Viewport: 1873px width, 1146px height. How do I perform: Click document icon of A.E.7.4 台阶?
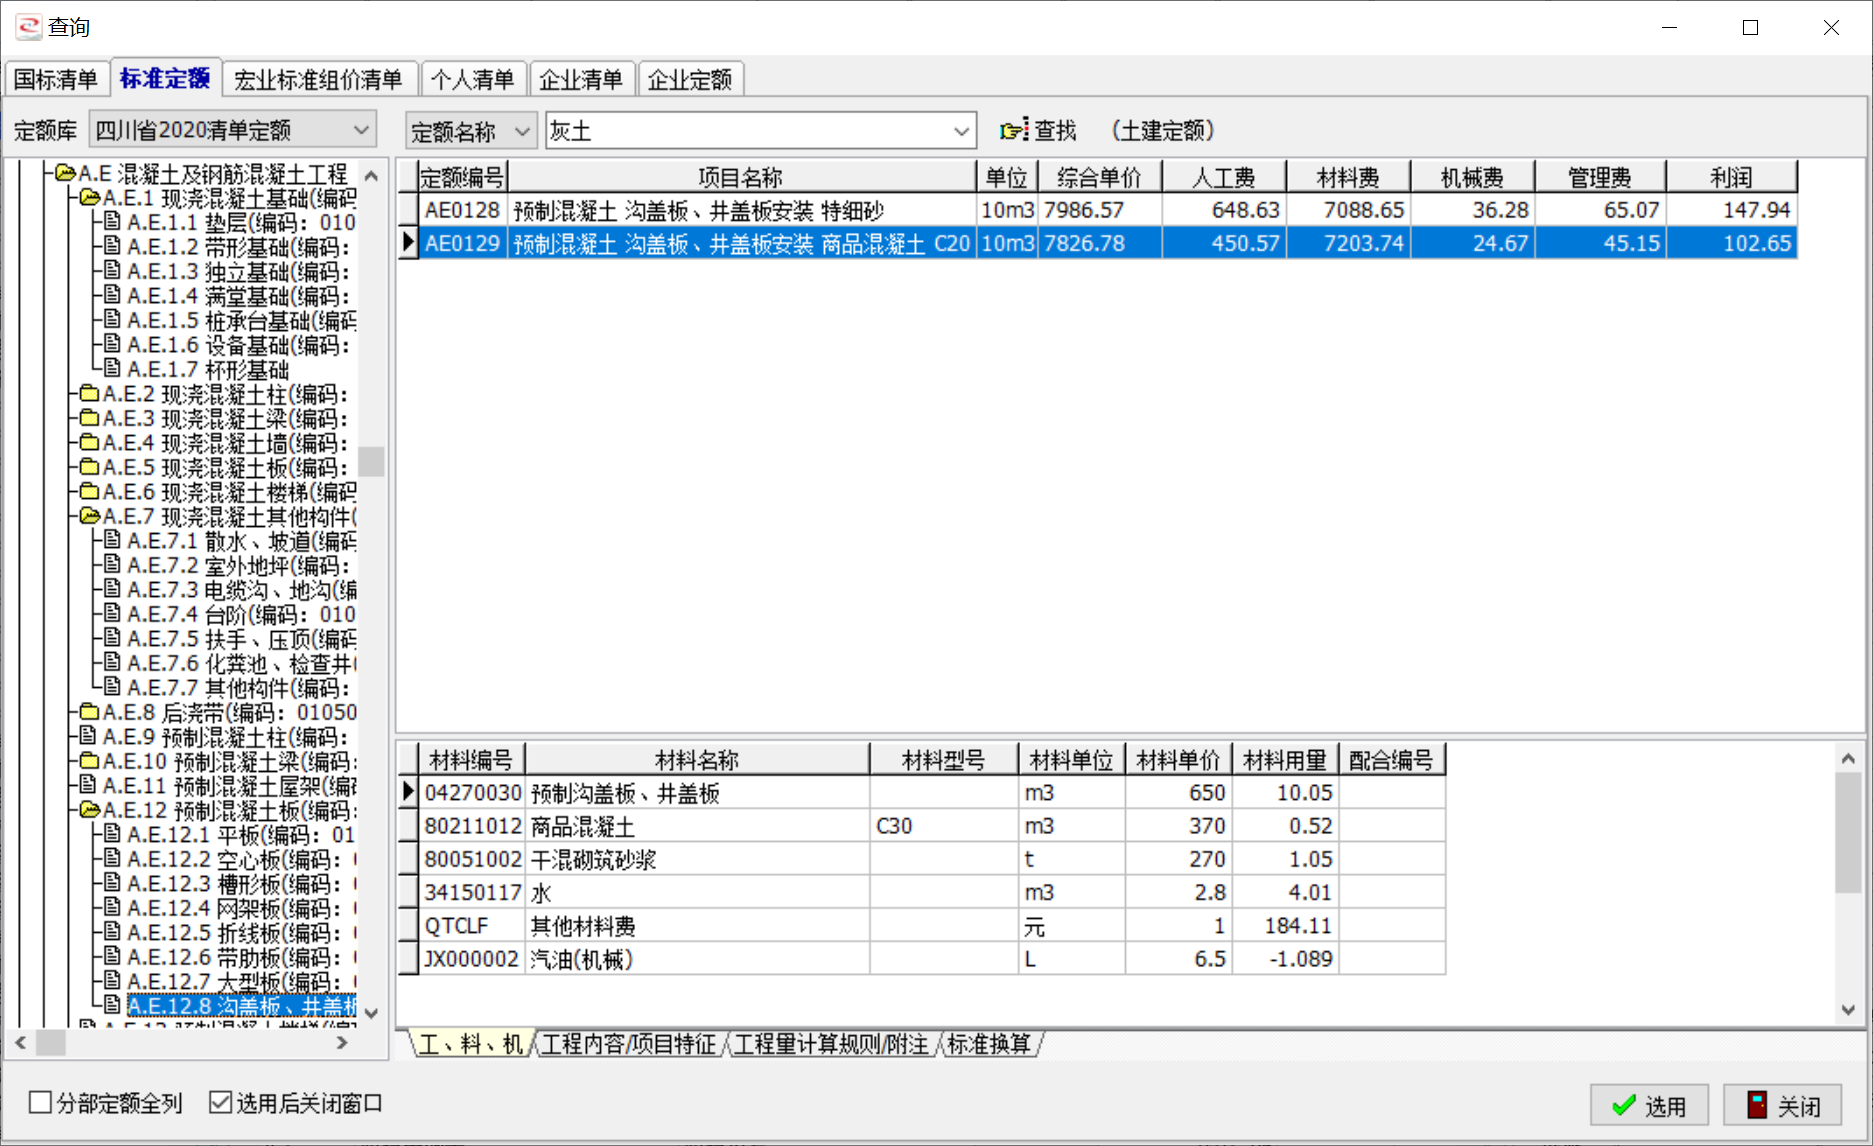pyautogui.click(x=113, y=614)
